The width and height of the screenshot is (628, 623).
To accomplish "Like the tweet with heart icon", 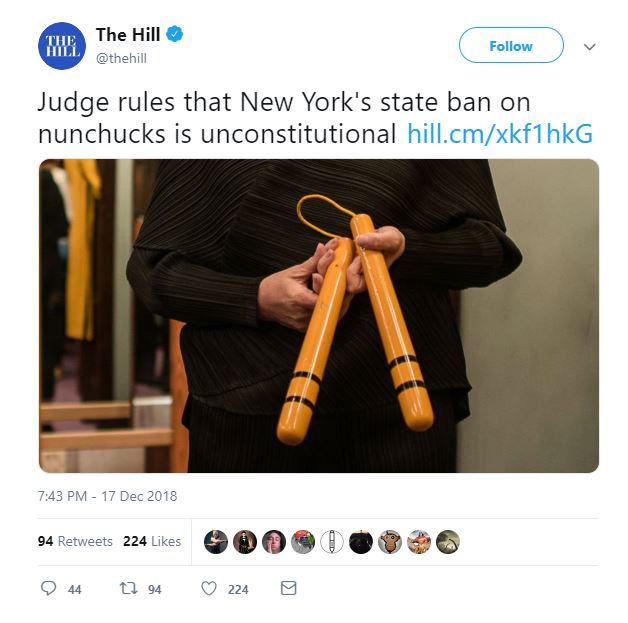I will (x=209, y=588).
